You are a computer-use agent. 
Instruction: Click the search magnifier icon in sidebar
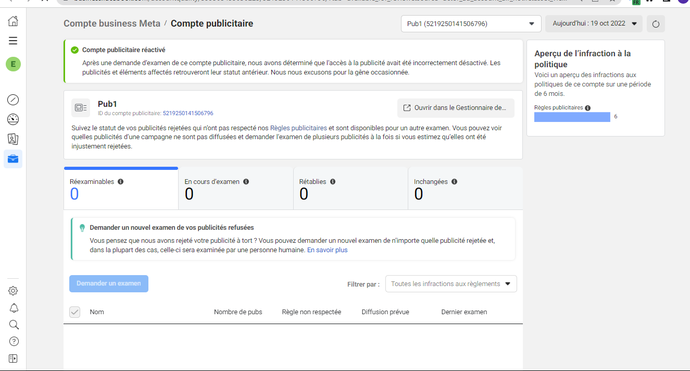[x=14, y=325]
